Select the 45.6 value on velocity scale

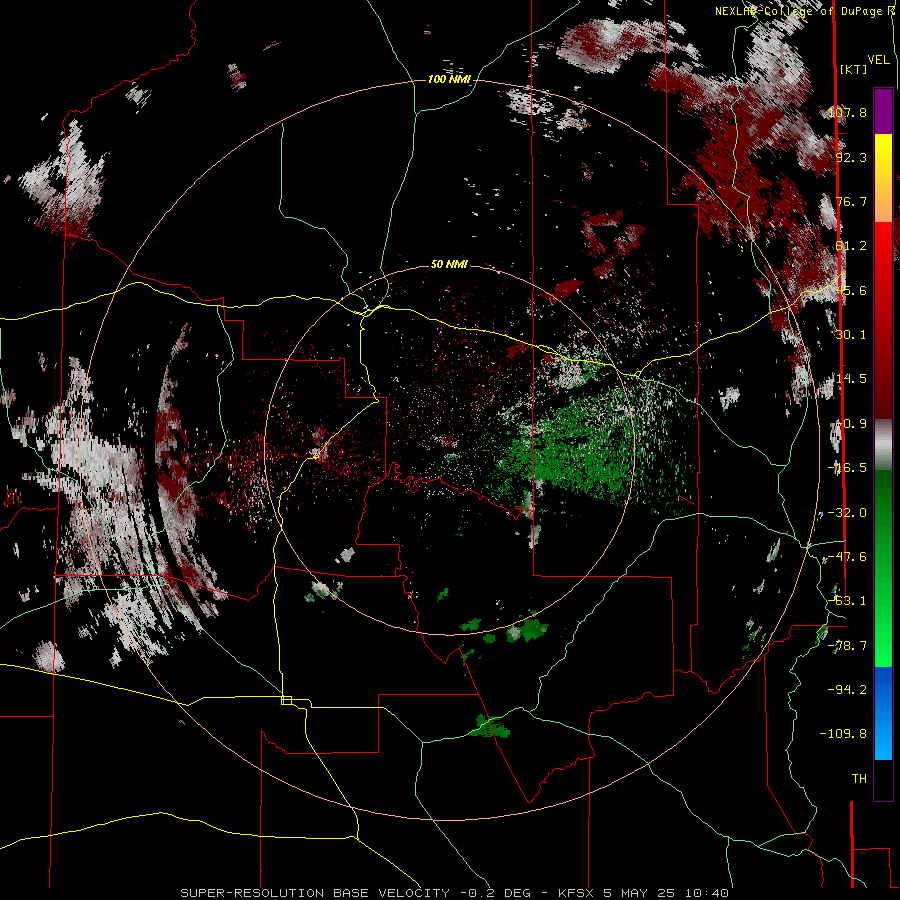pos(851,290)
